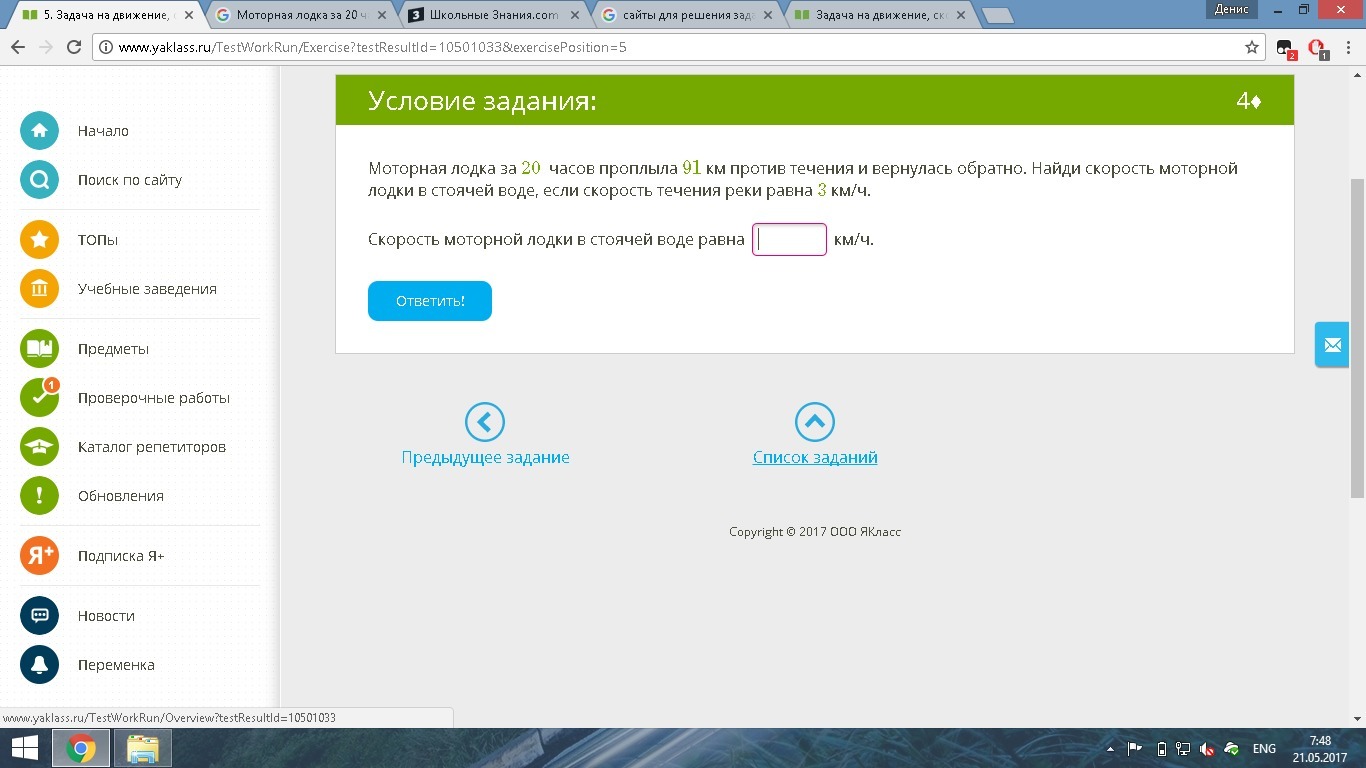Open the Список заданий link

(x=814, y=457)
